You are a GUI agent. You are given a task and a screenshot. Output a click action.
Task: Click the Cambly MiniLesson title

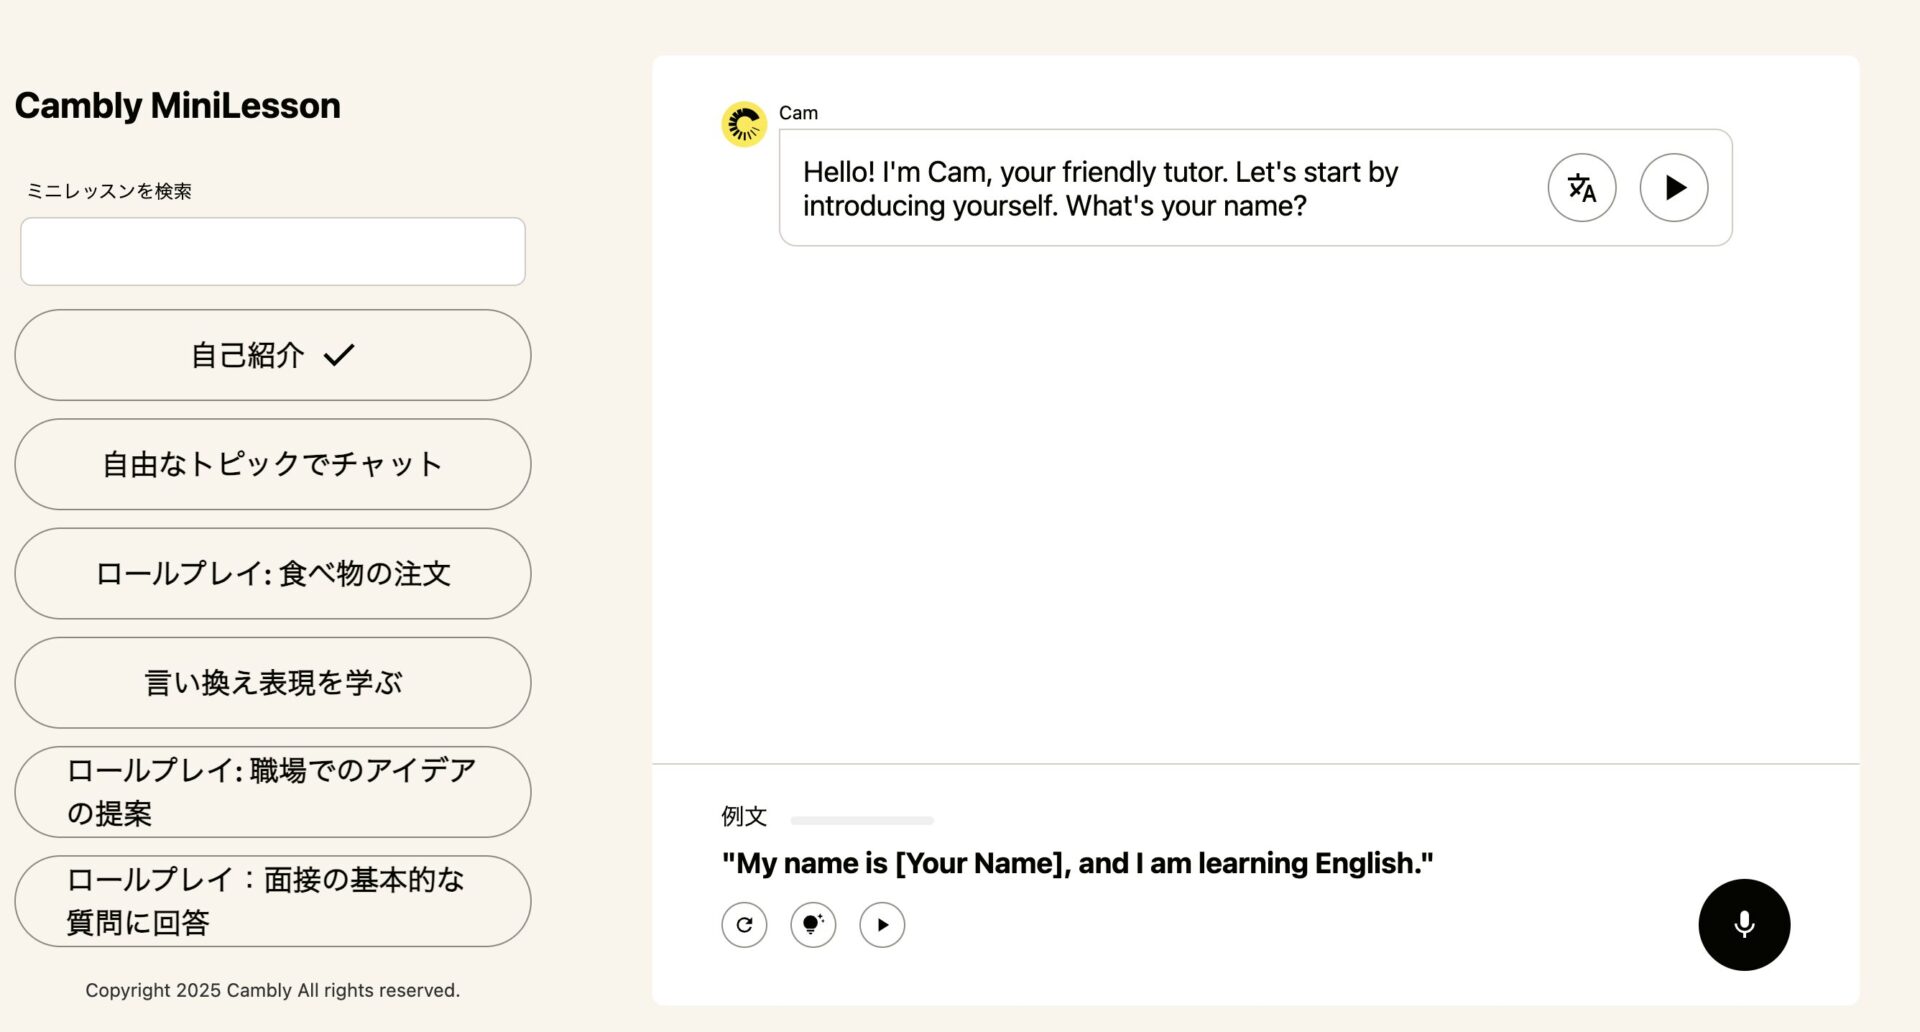[x=178, y=106]
